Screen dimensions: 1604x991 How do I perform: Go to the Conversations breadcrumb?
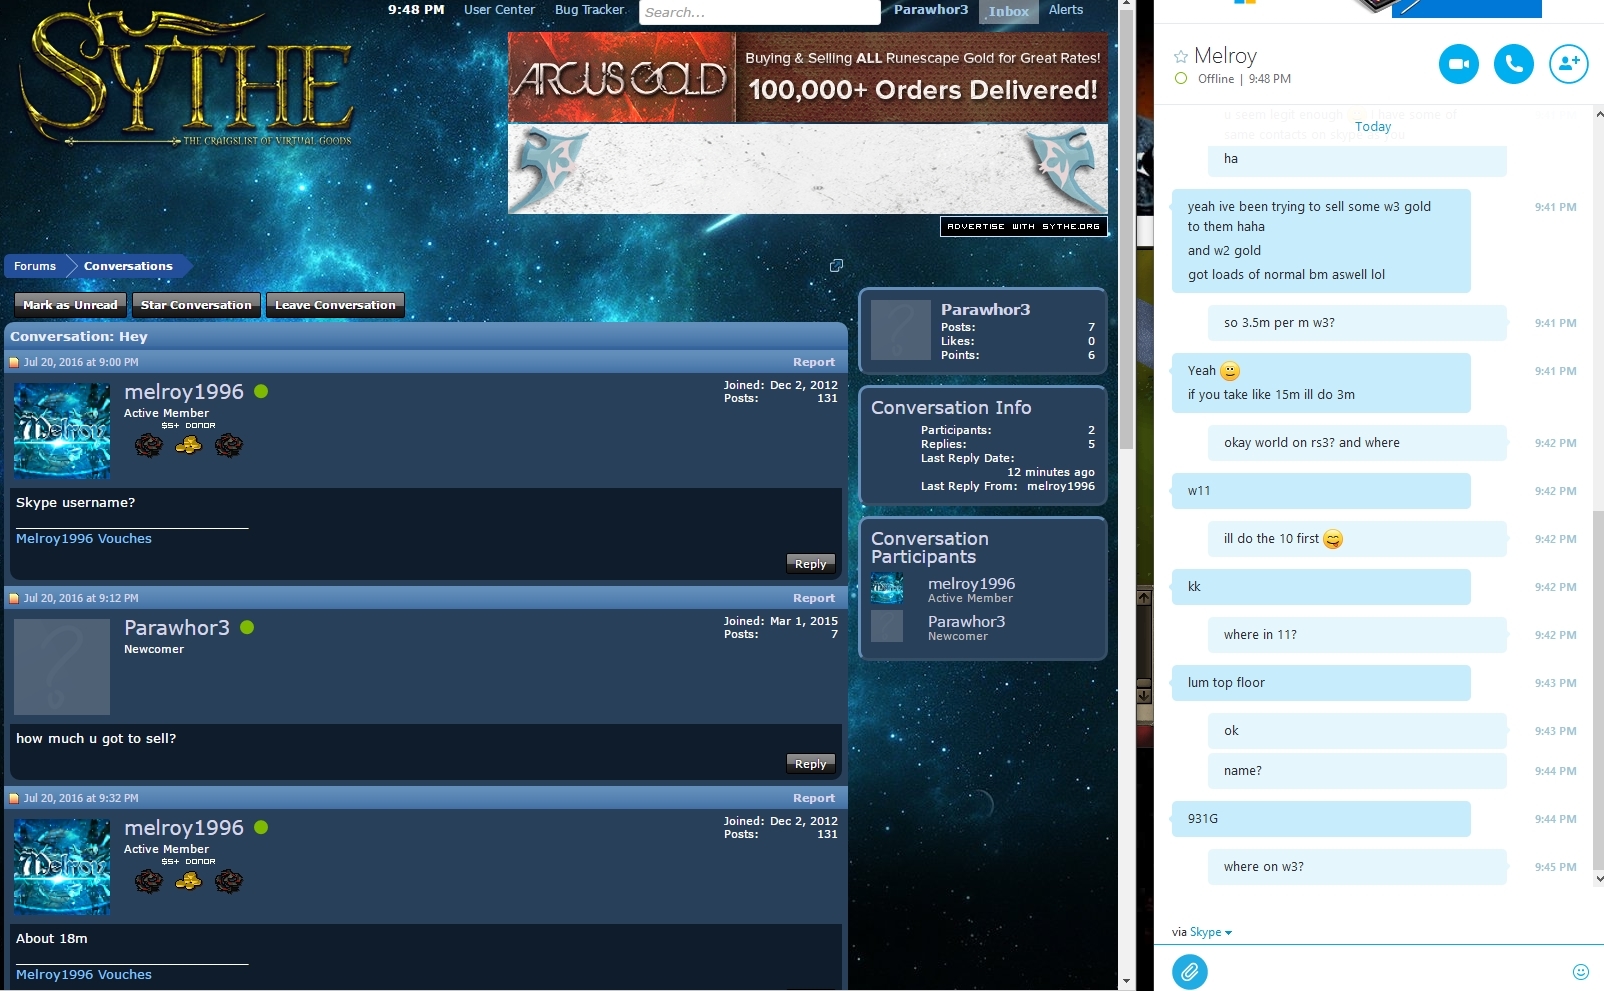click(x=128, y=266)
